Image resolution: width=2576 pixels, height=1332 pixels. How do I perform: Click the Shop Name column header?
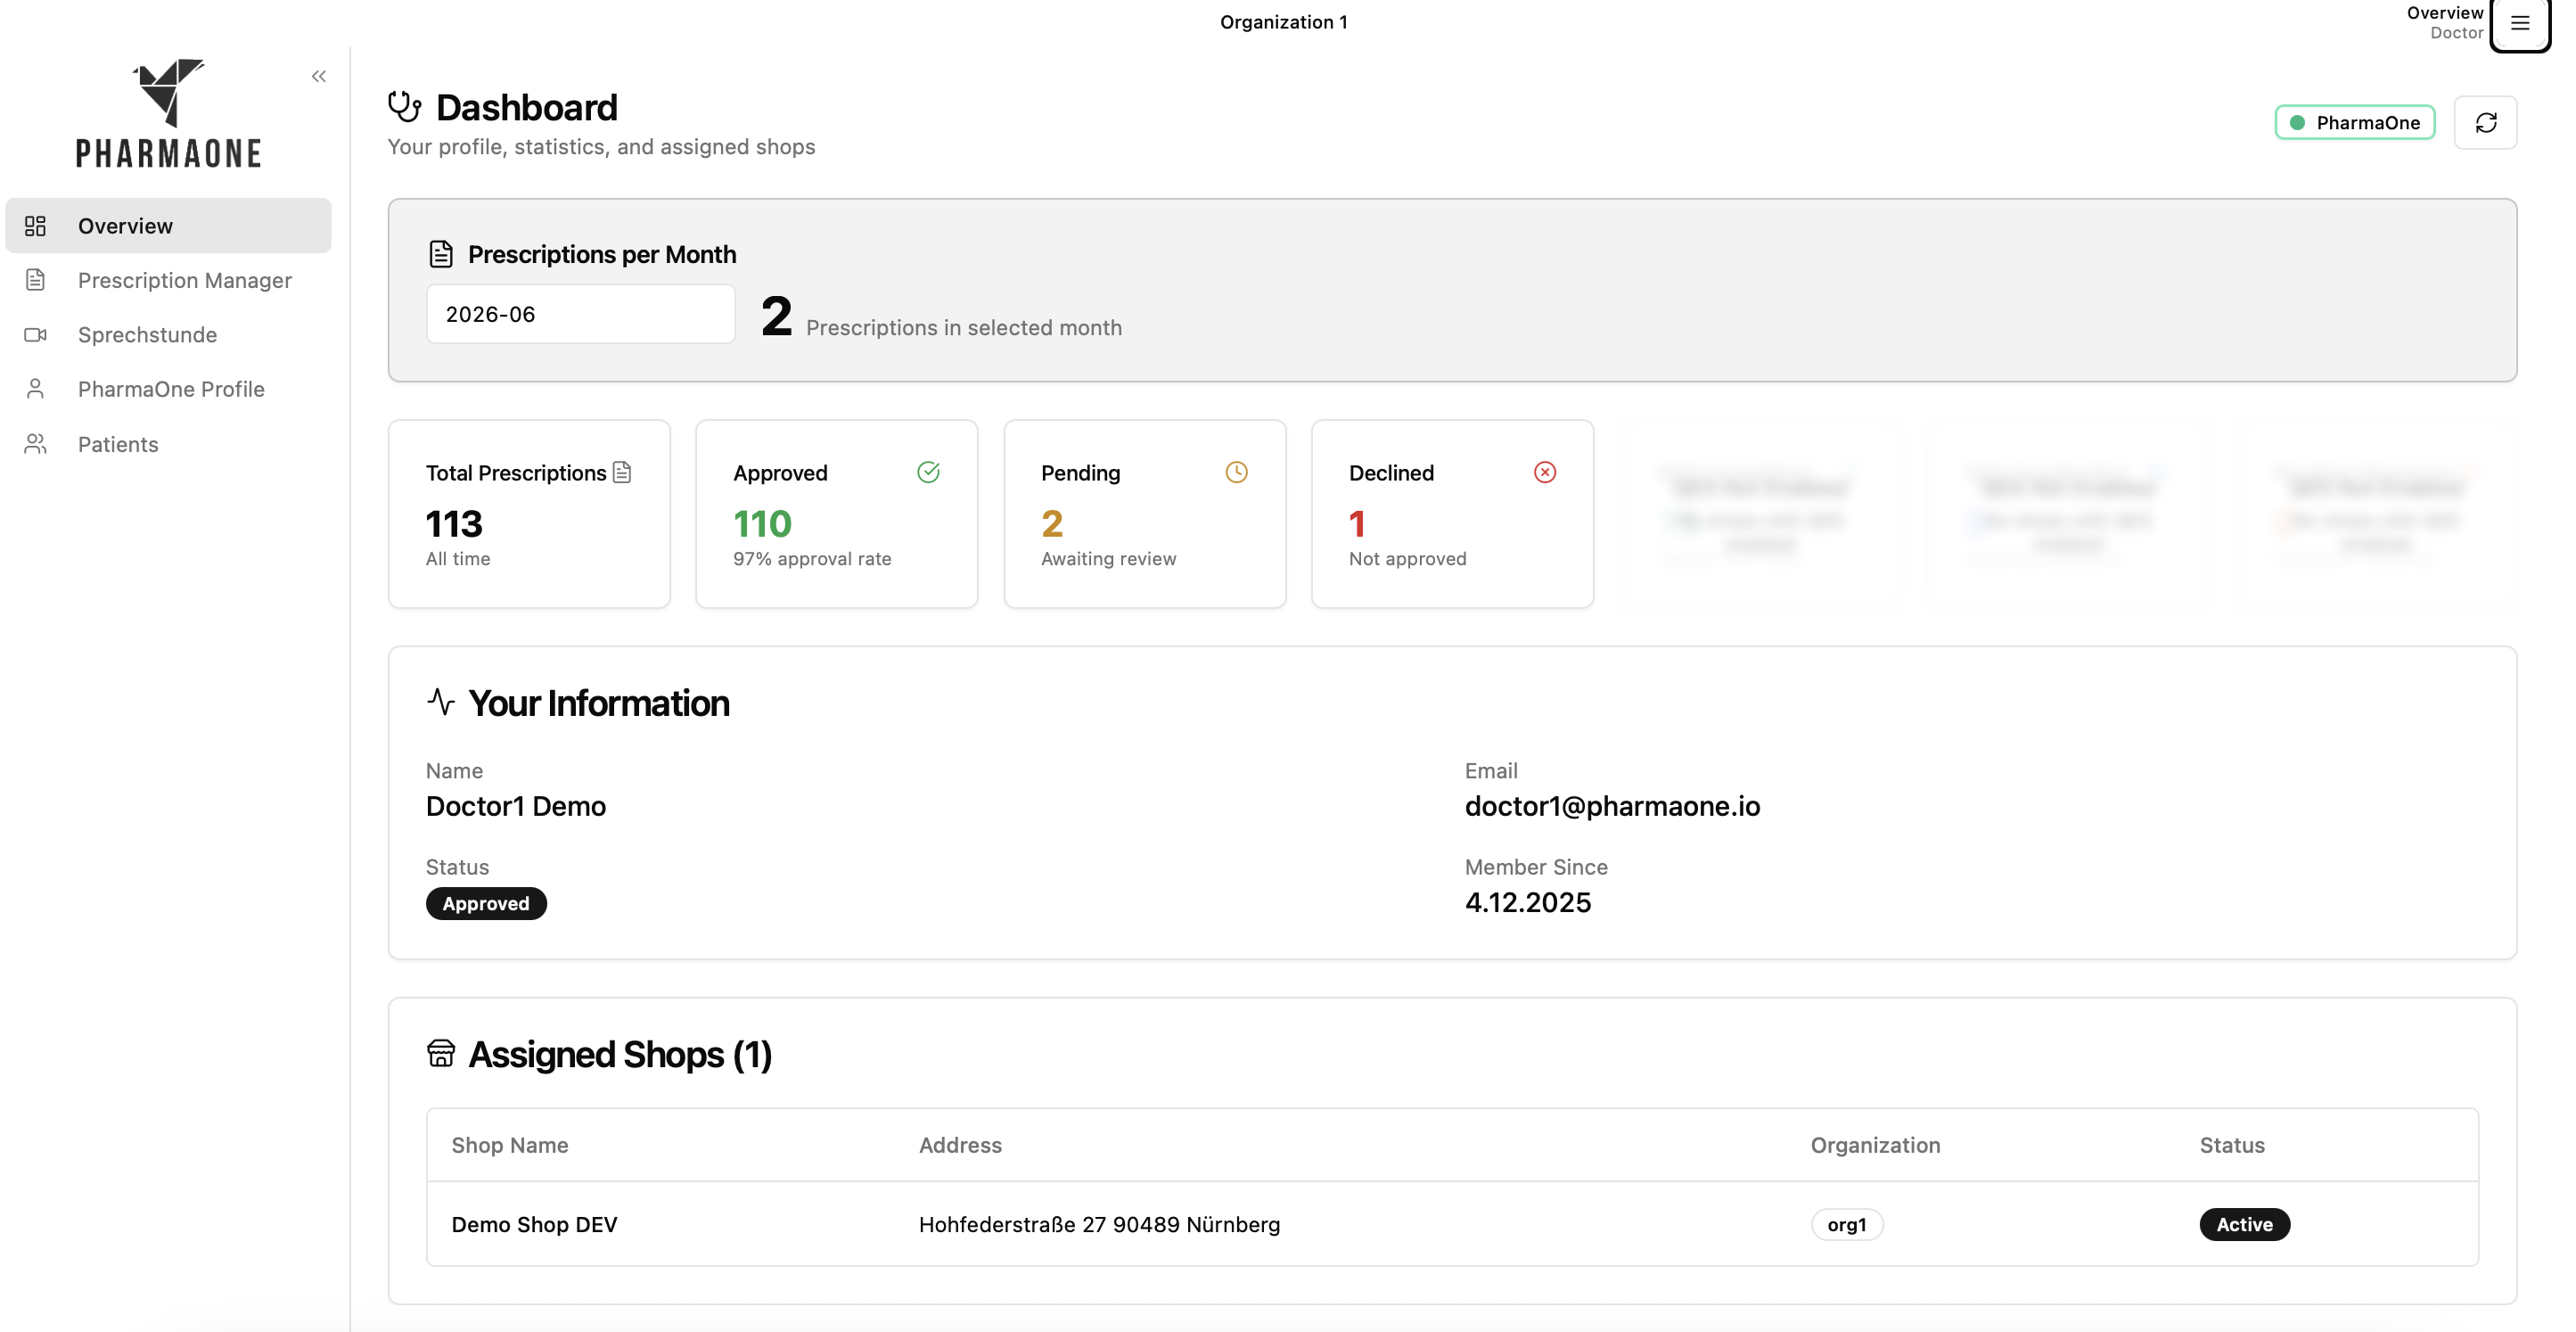tap(510, 1145)
